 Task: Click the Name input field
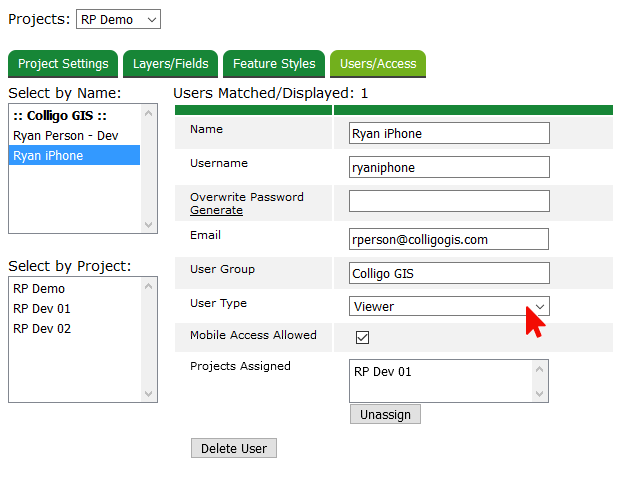449,133
